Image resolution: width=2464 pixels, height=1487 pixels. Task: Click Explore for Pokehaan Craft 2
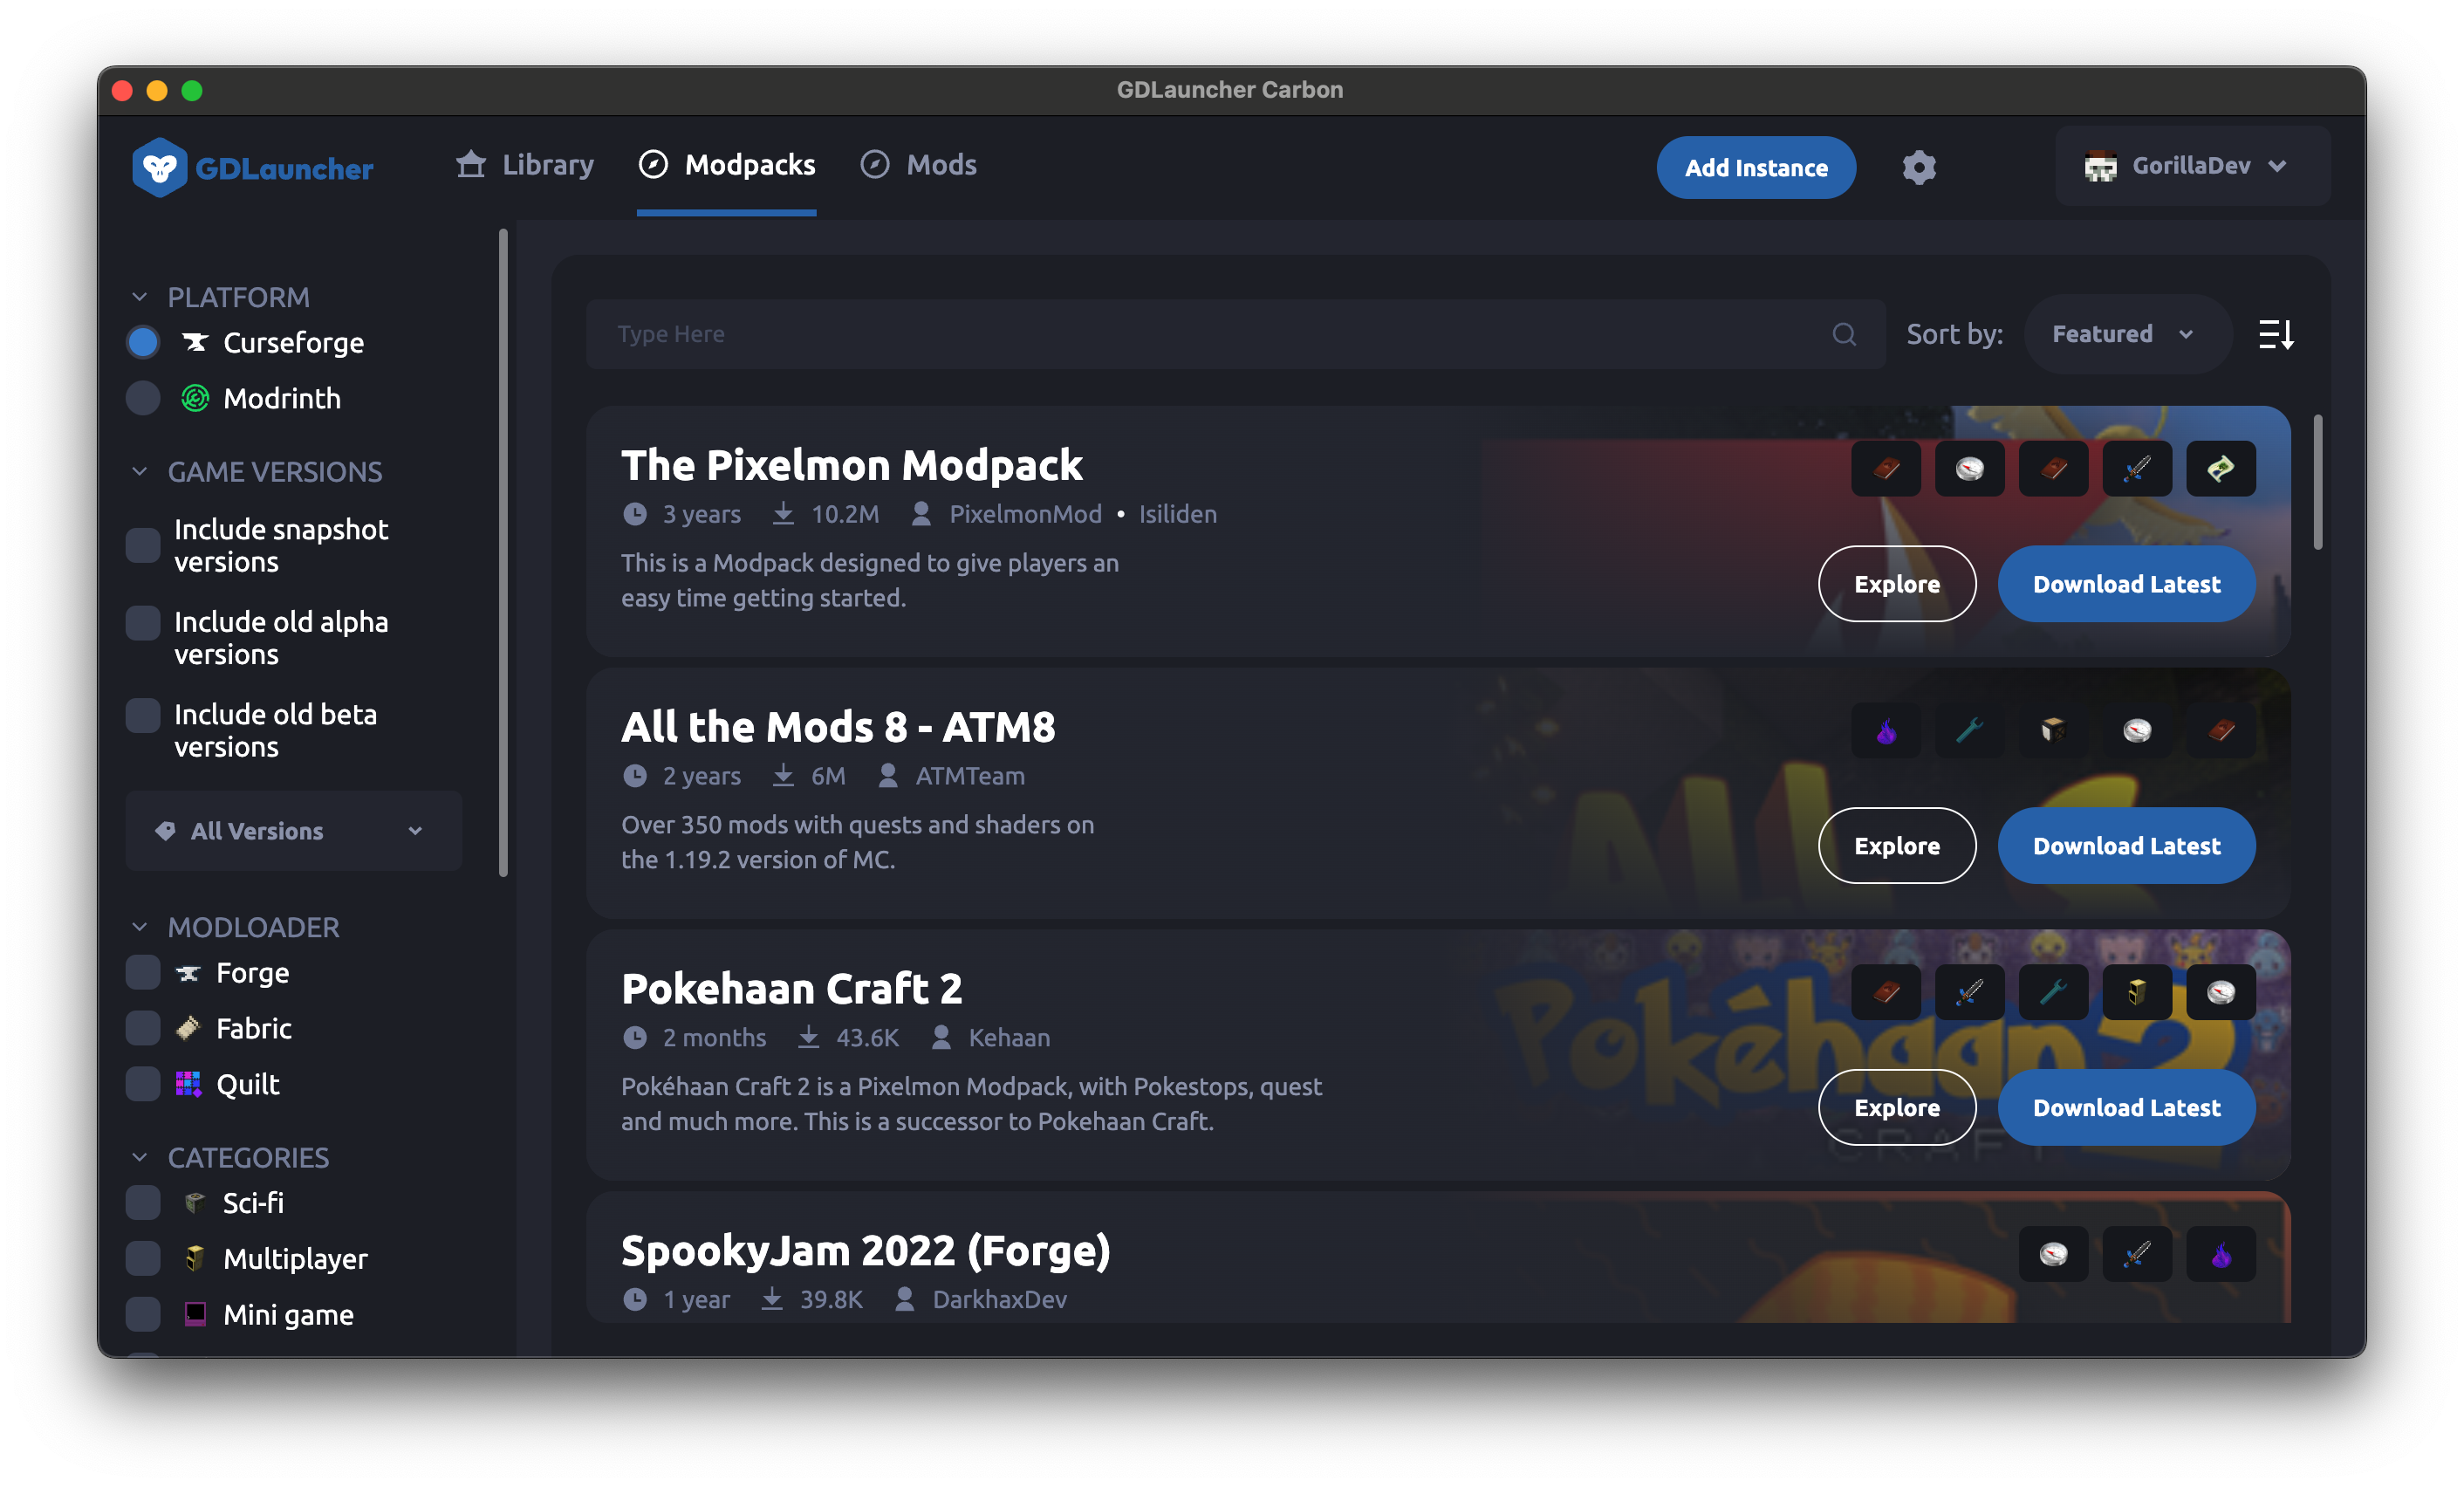coord(1897,1107)
